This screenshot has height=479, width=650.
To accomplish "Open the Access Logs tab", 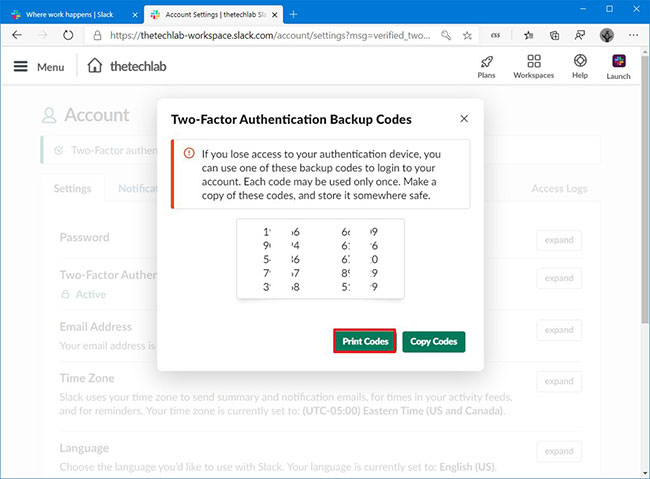I will point(559,189).
